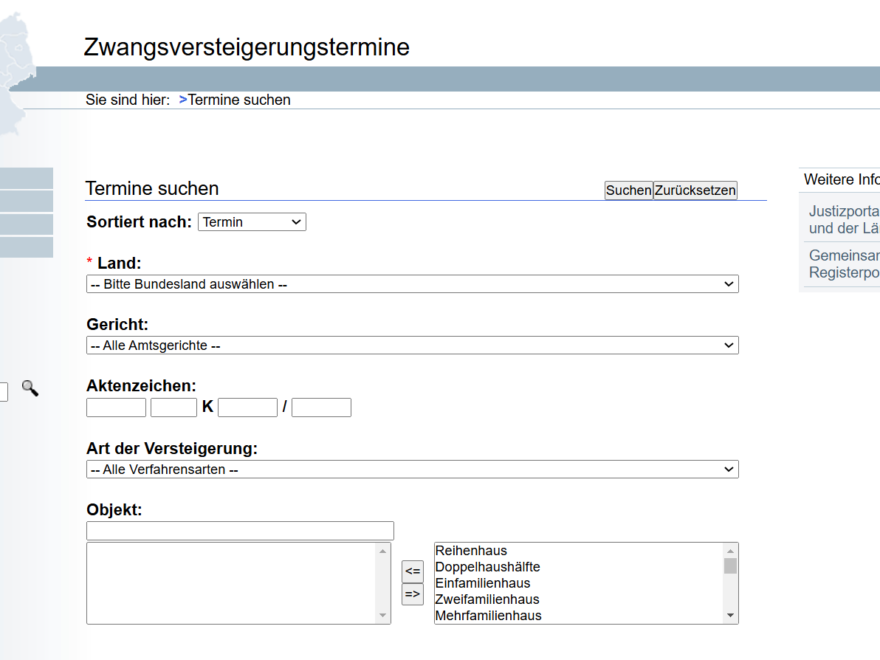Click the magnifying glass search icon
This screenshot has width=880, height=660.
(x=30, y=388)
